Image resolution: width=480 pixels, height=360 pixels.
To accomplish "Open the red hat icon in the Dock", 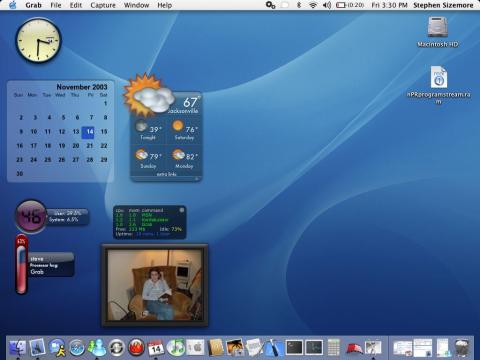I will click(x=354, y=348).
